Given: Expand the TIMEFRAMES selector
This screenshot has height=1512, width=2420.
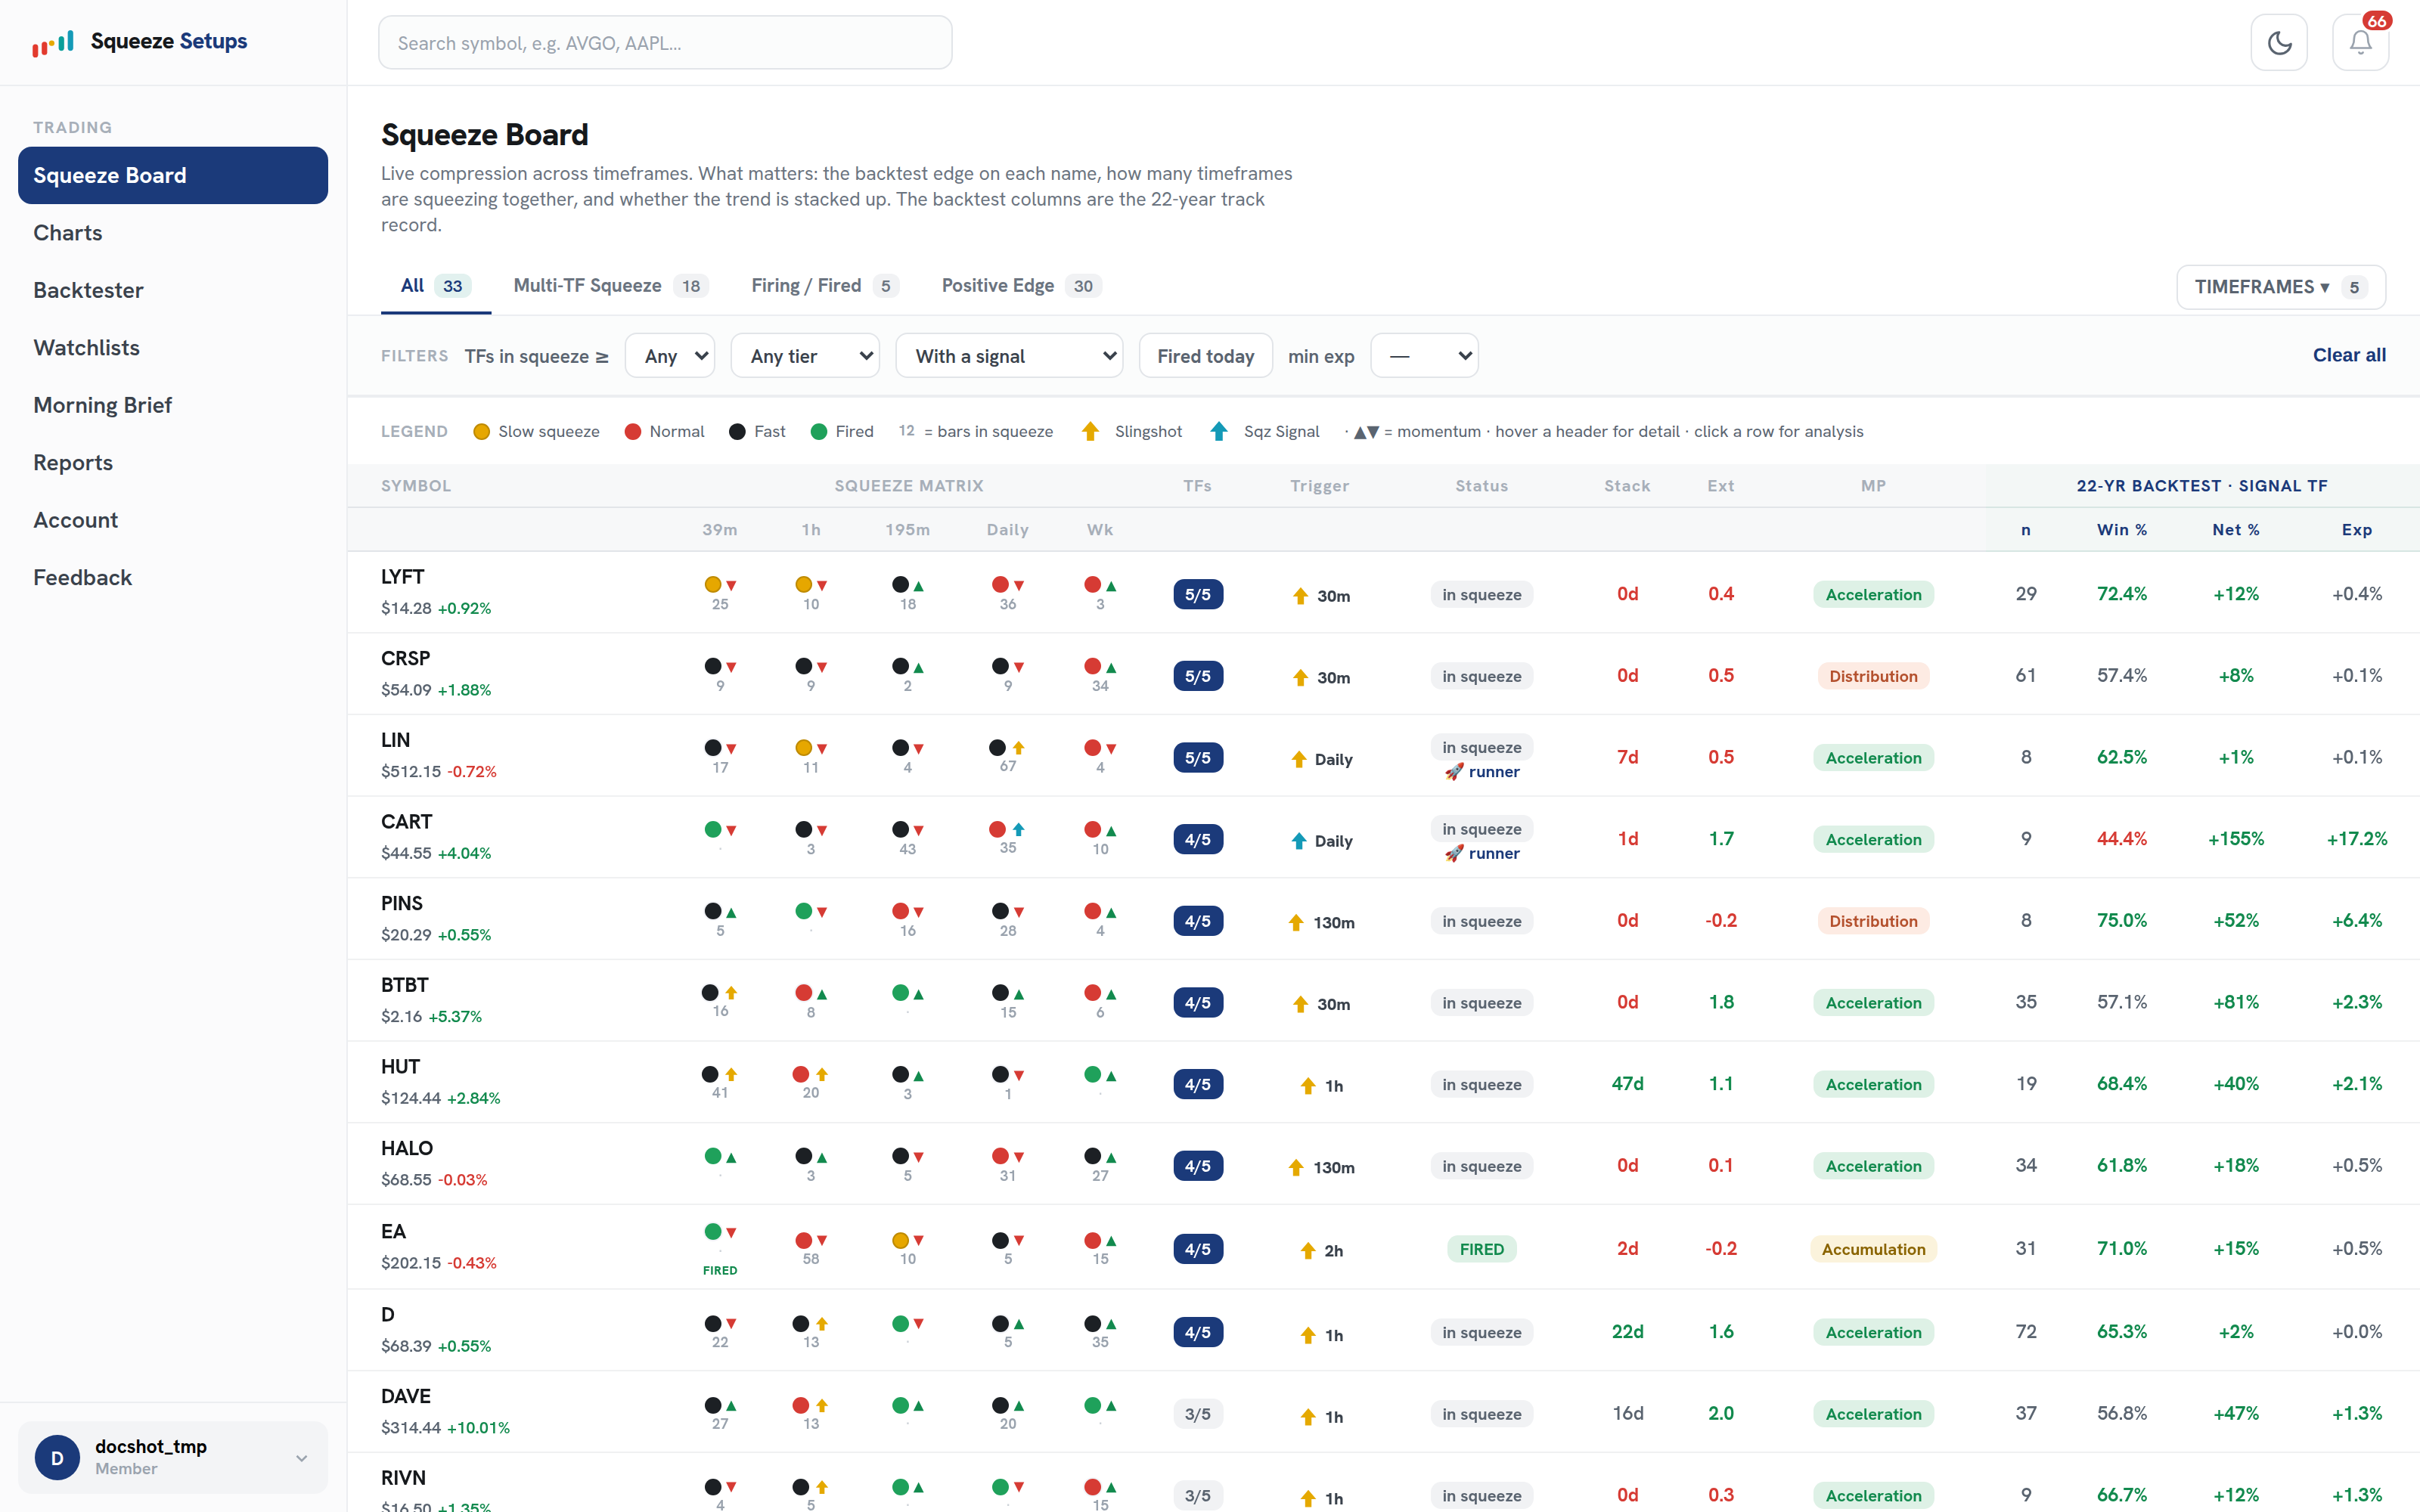Looking at the screenshot, I should click(x=2280, y=287).
